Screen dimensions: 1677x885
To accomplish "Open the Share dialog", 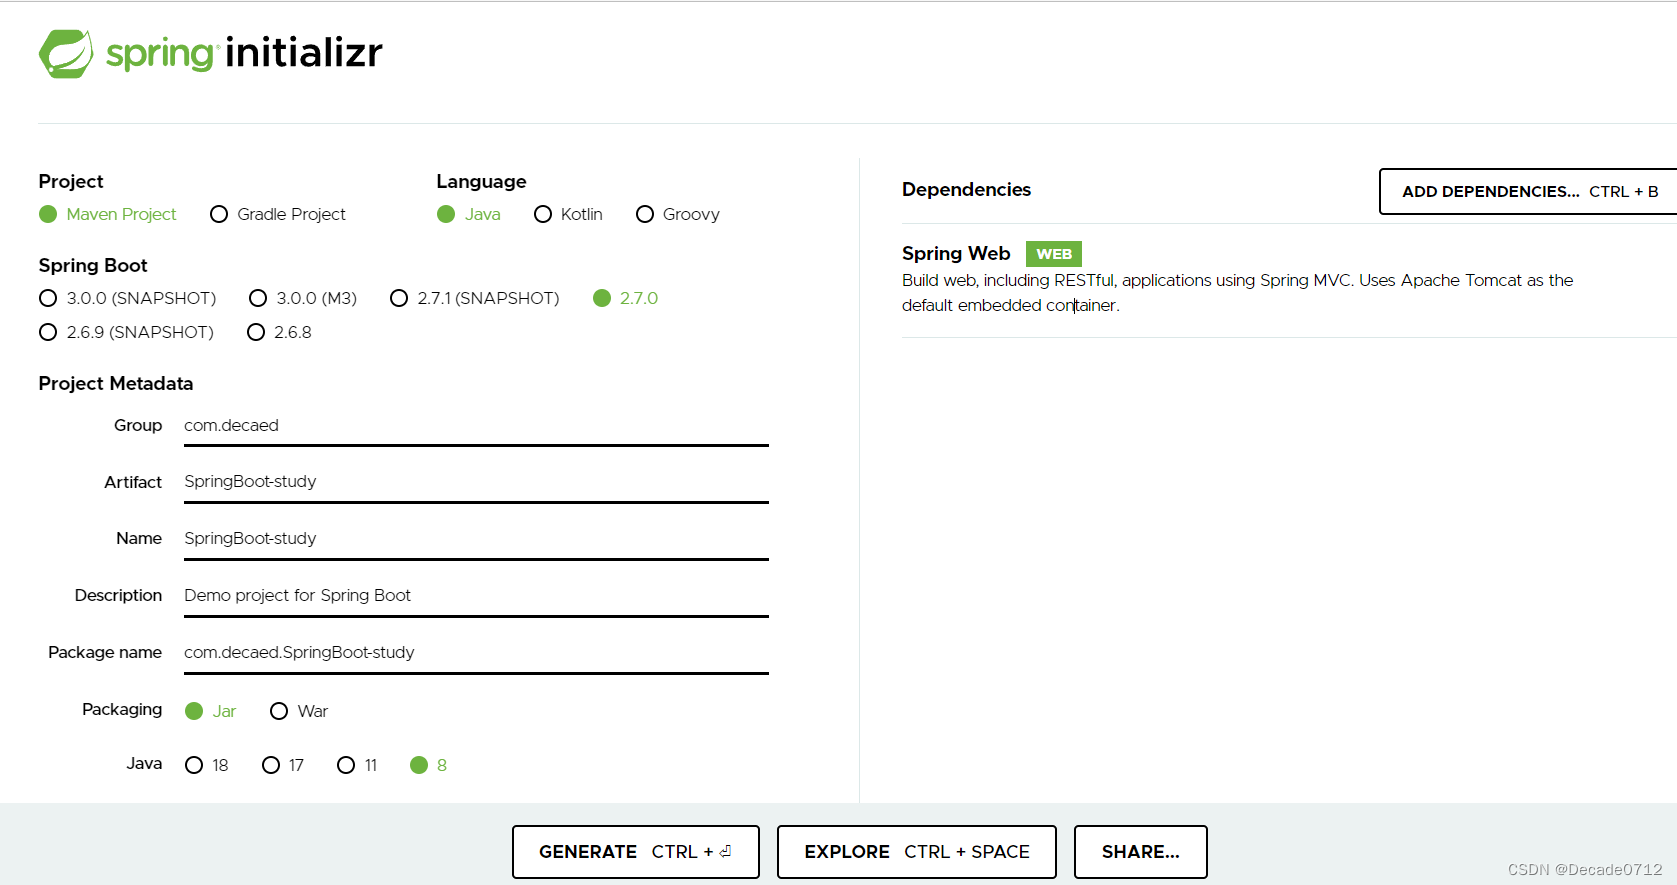I will point(1141,852).
